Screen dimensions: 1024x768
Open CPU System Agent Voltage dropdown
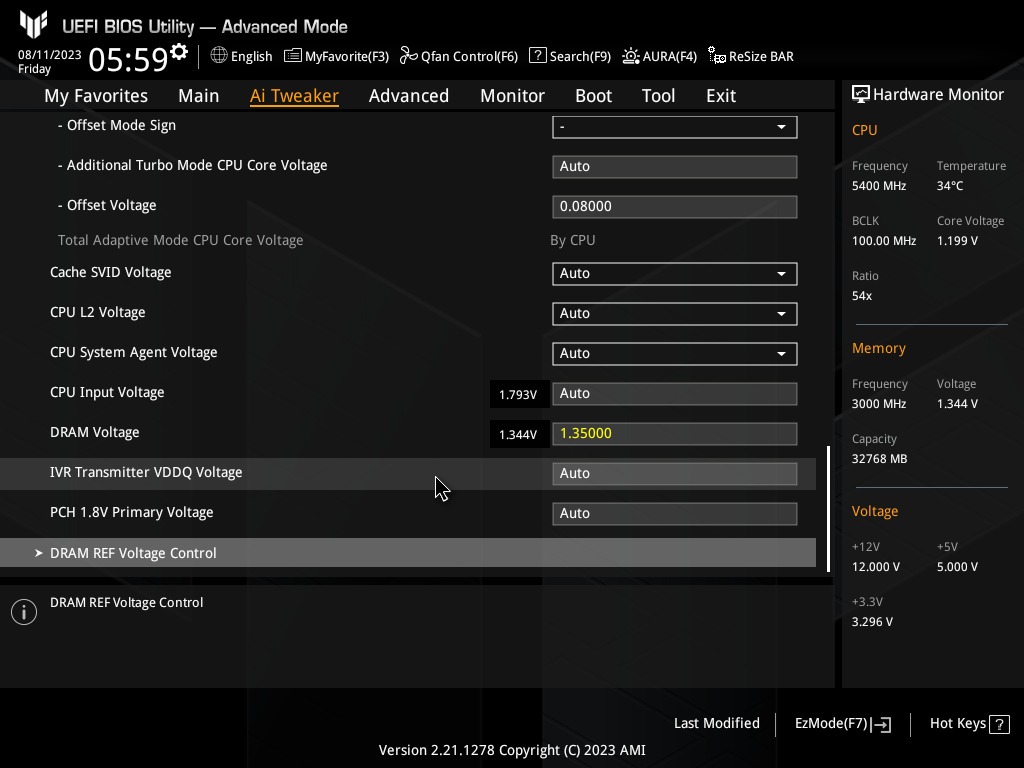pyautogui.click(x=675, y=353)
